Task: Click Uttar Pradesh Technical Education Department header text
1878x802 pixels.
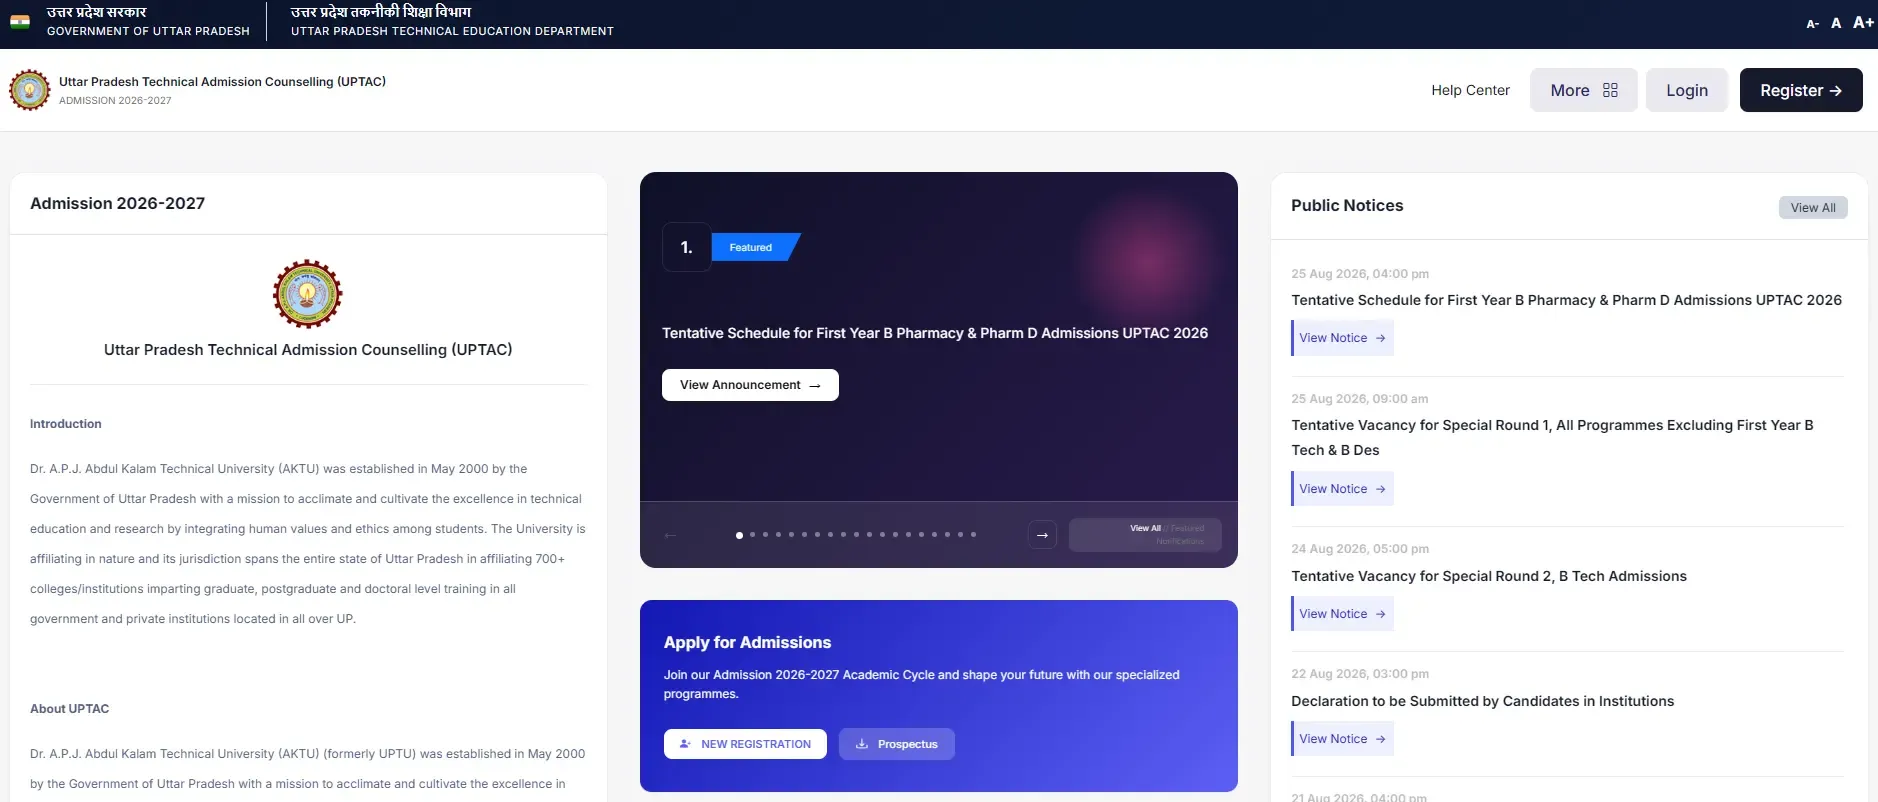Action: [x=452, y=31]
